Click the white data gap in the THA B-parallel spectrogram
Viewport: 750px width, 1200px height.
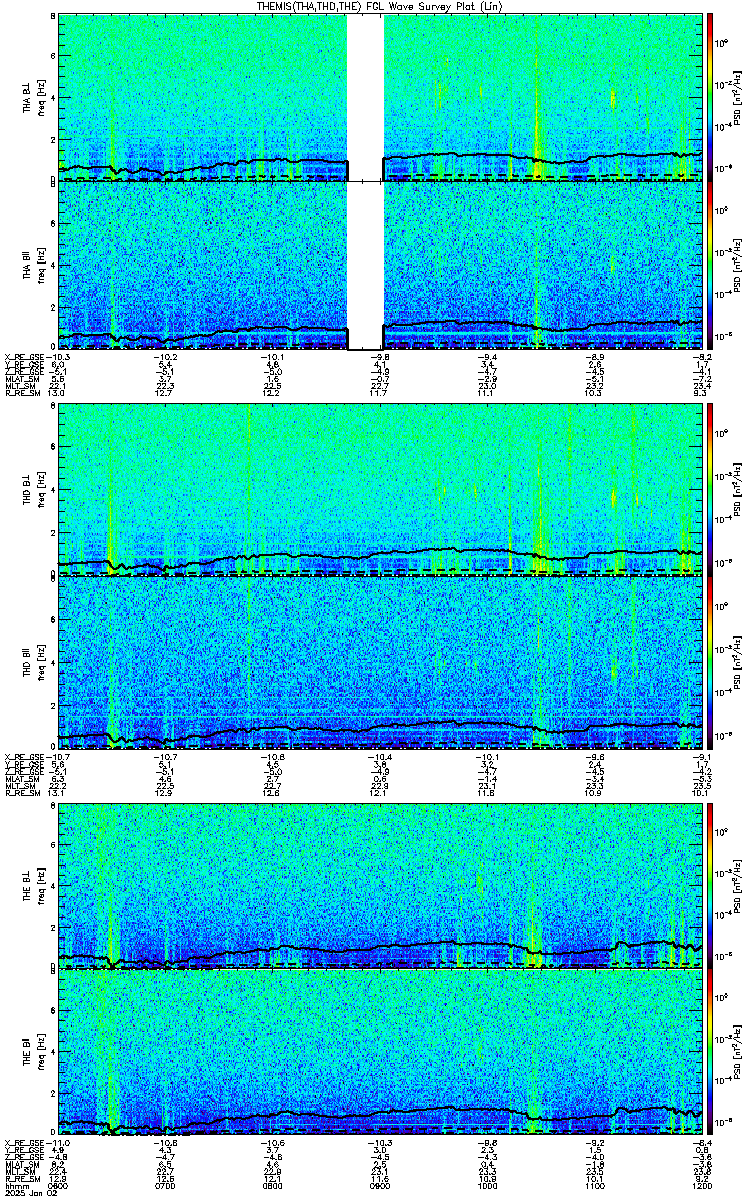366,266
